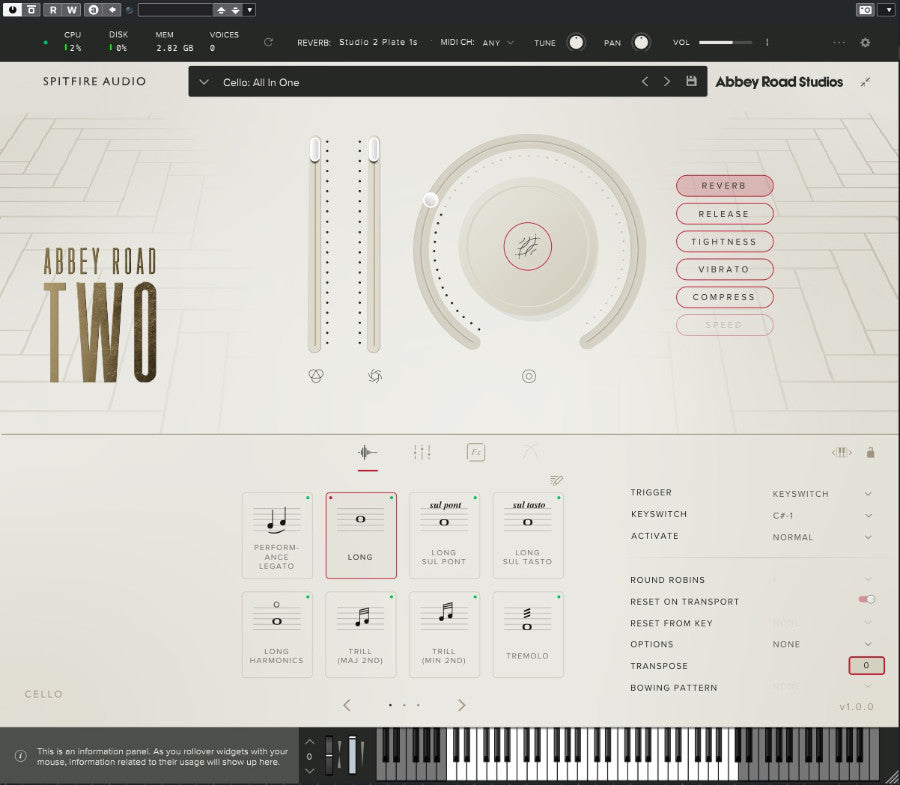Go to previous articulation page arrow

[347, 705]
